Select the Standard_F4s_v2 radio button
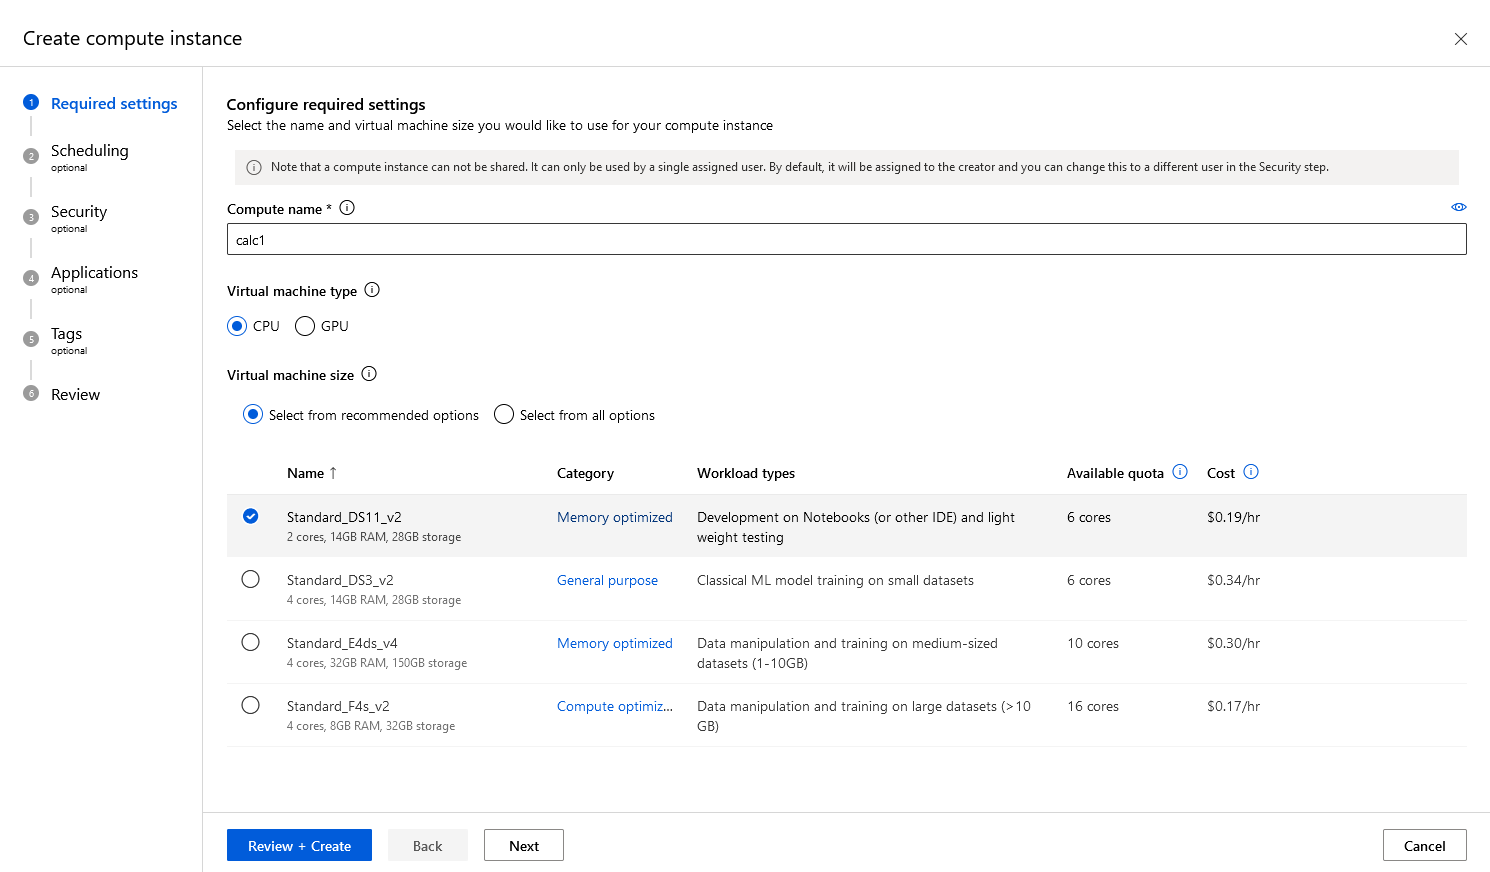 [x=251, y=706]
